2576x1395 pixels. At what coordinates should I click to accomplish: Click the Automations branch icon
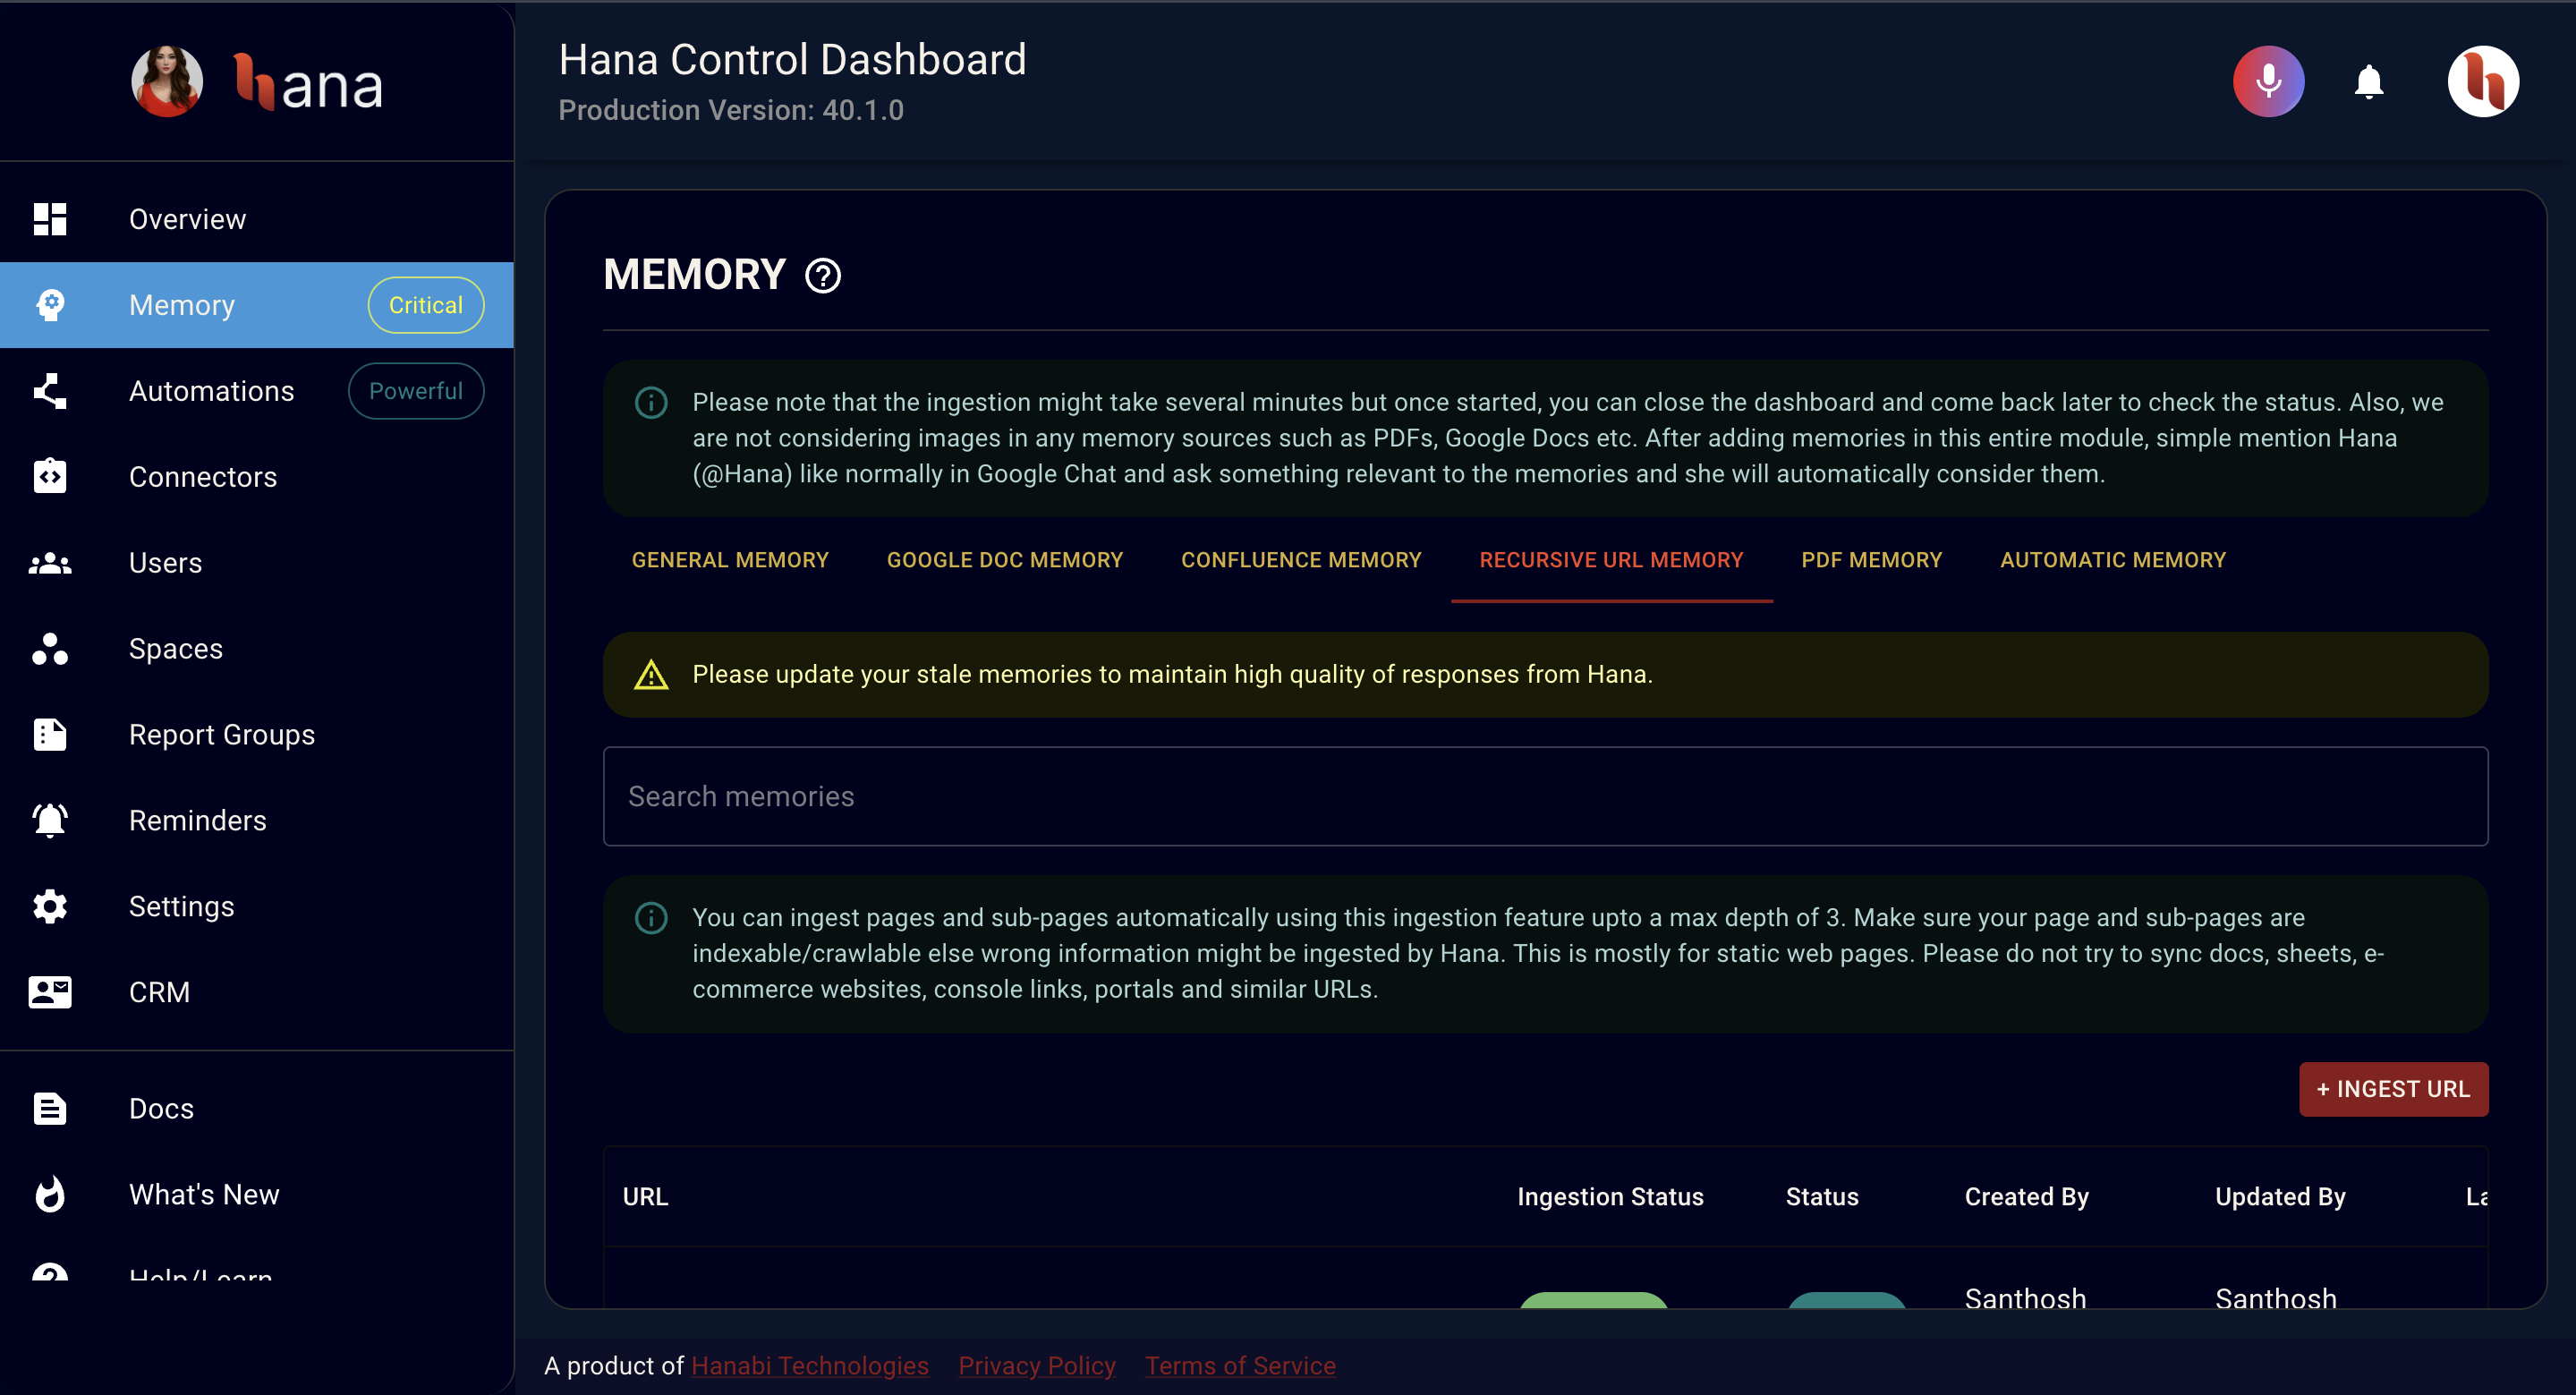click(x=50, y=391)
